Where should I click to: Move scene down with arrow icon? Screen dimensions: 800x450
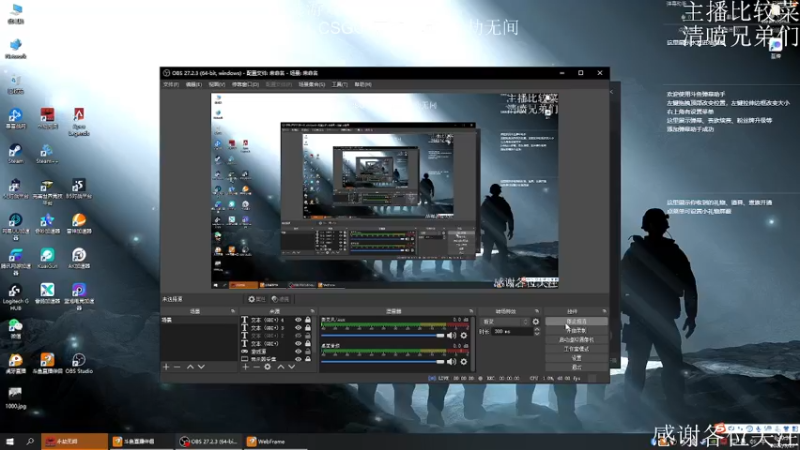(x=201, y=367)
